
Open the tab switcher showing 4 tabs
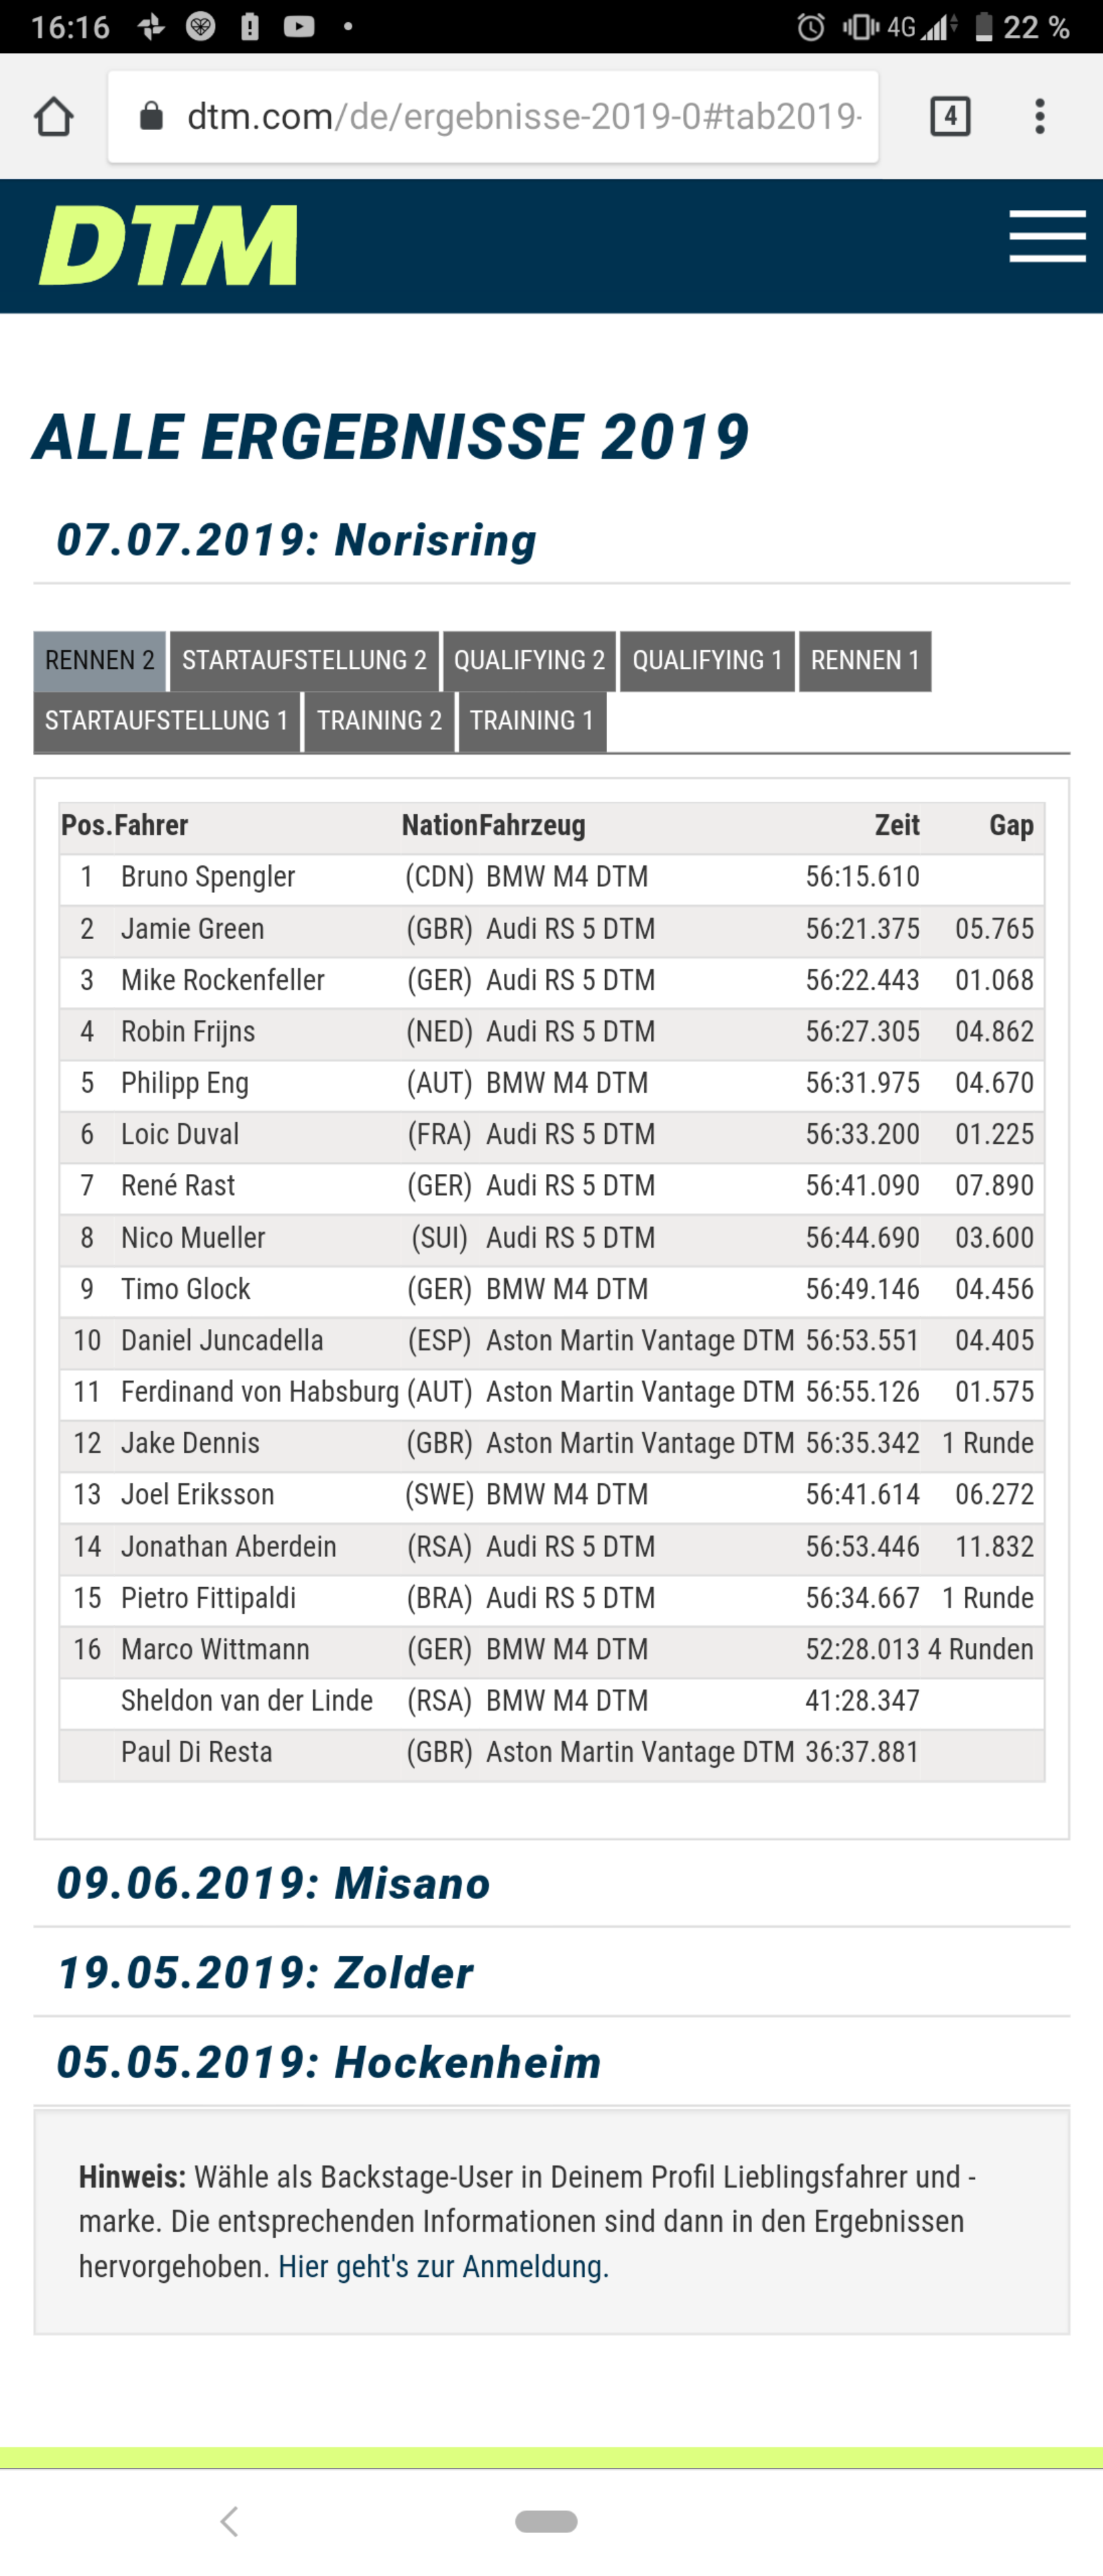[949, 117]
